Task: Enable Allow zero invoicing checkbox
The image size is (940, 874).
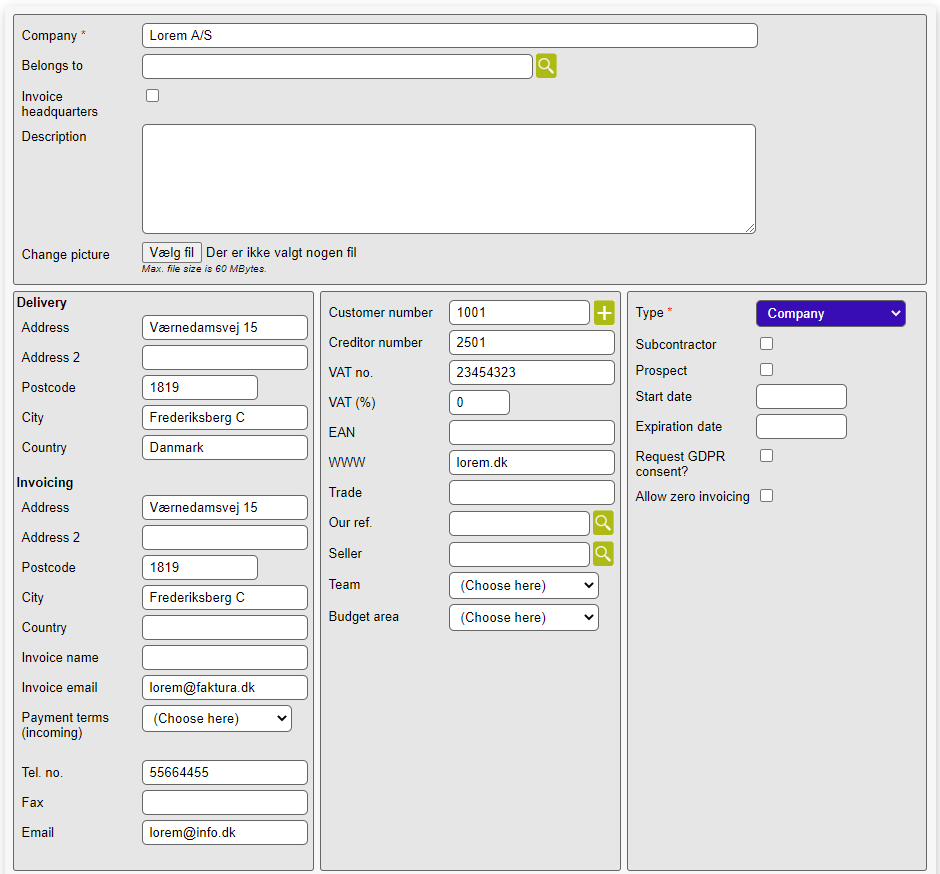Action: (x=767, y=496)
